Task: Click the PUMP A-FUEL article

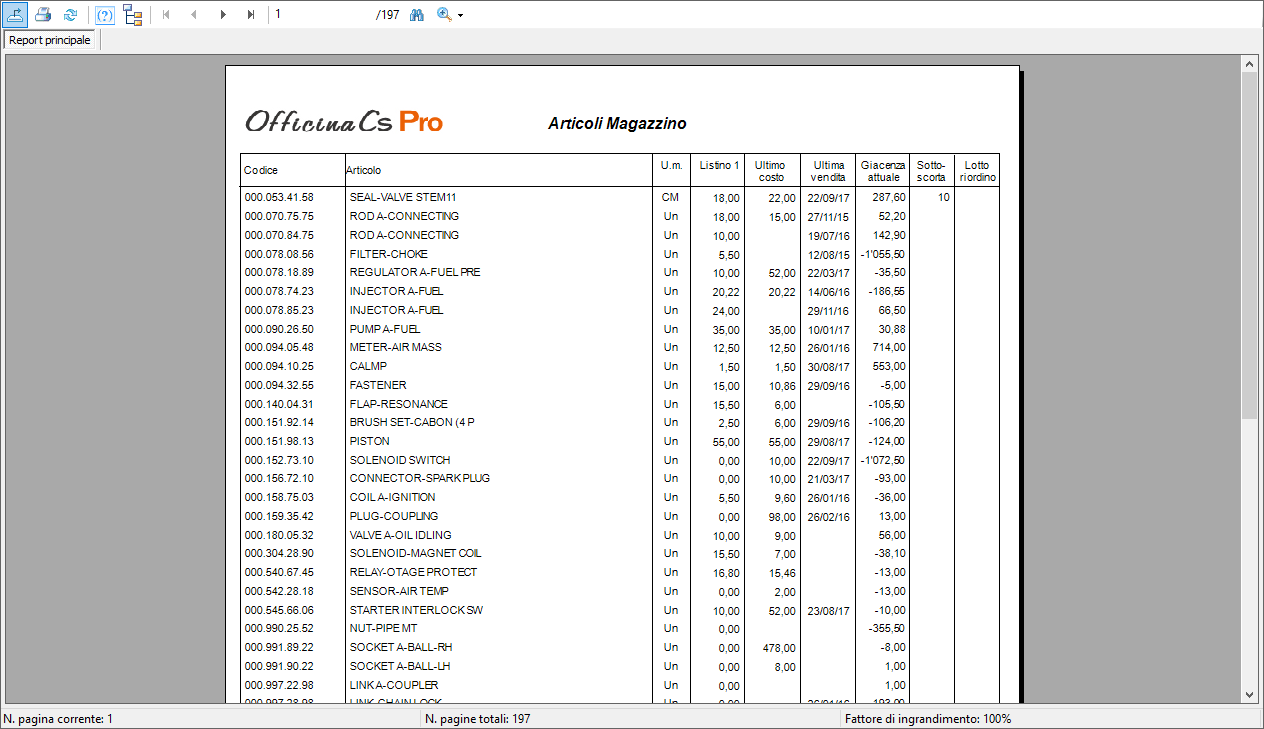Action: [385, 329]
